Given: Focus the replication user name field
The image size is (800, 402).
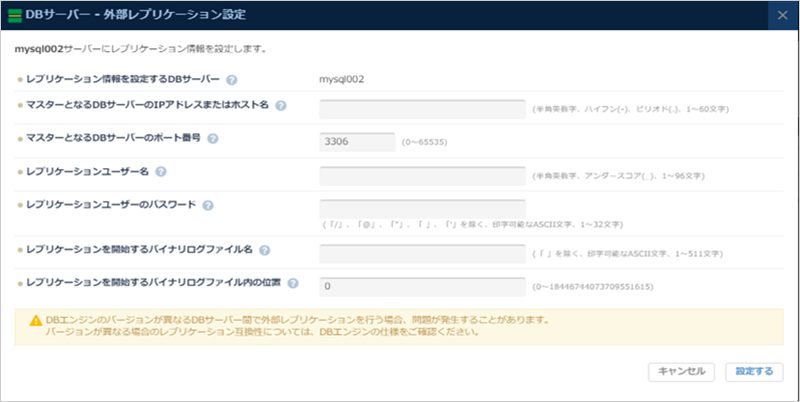Looking at the screenshot, I should click(422, 175).
